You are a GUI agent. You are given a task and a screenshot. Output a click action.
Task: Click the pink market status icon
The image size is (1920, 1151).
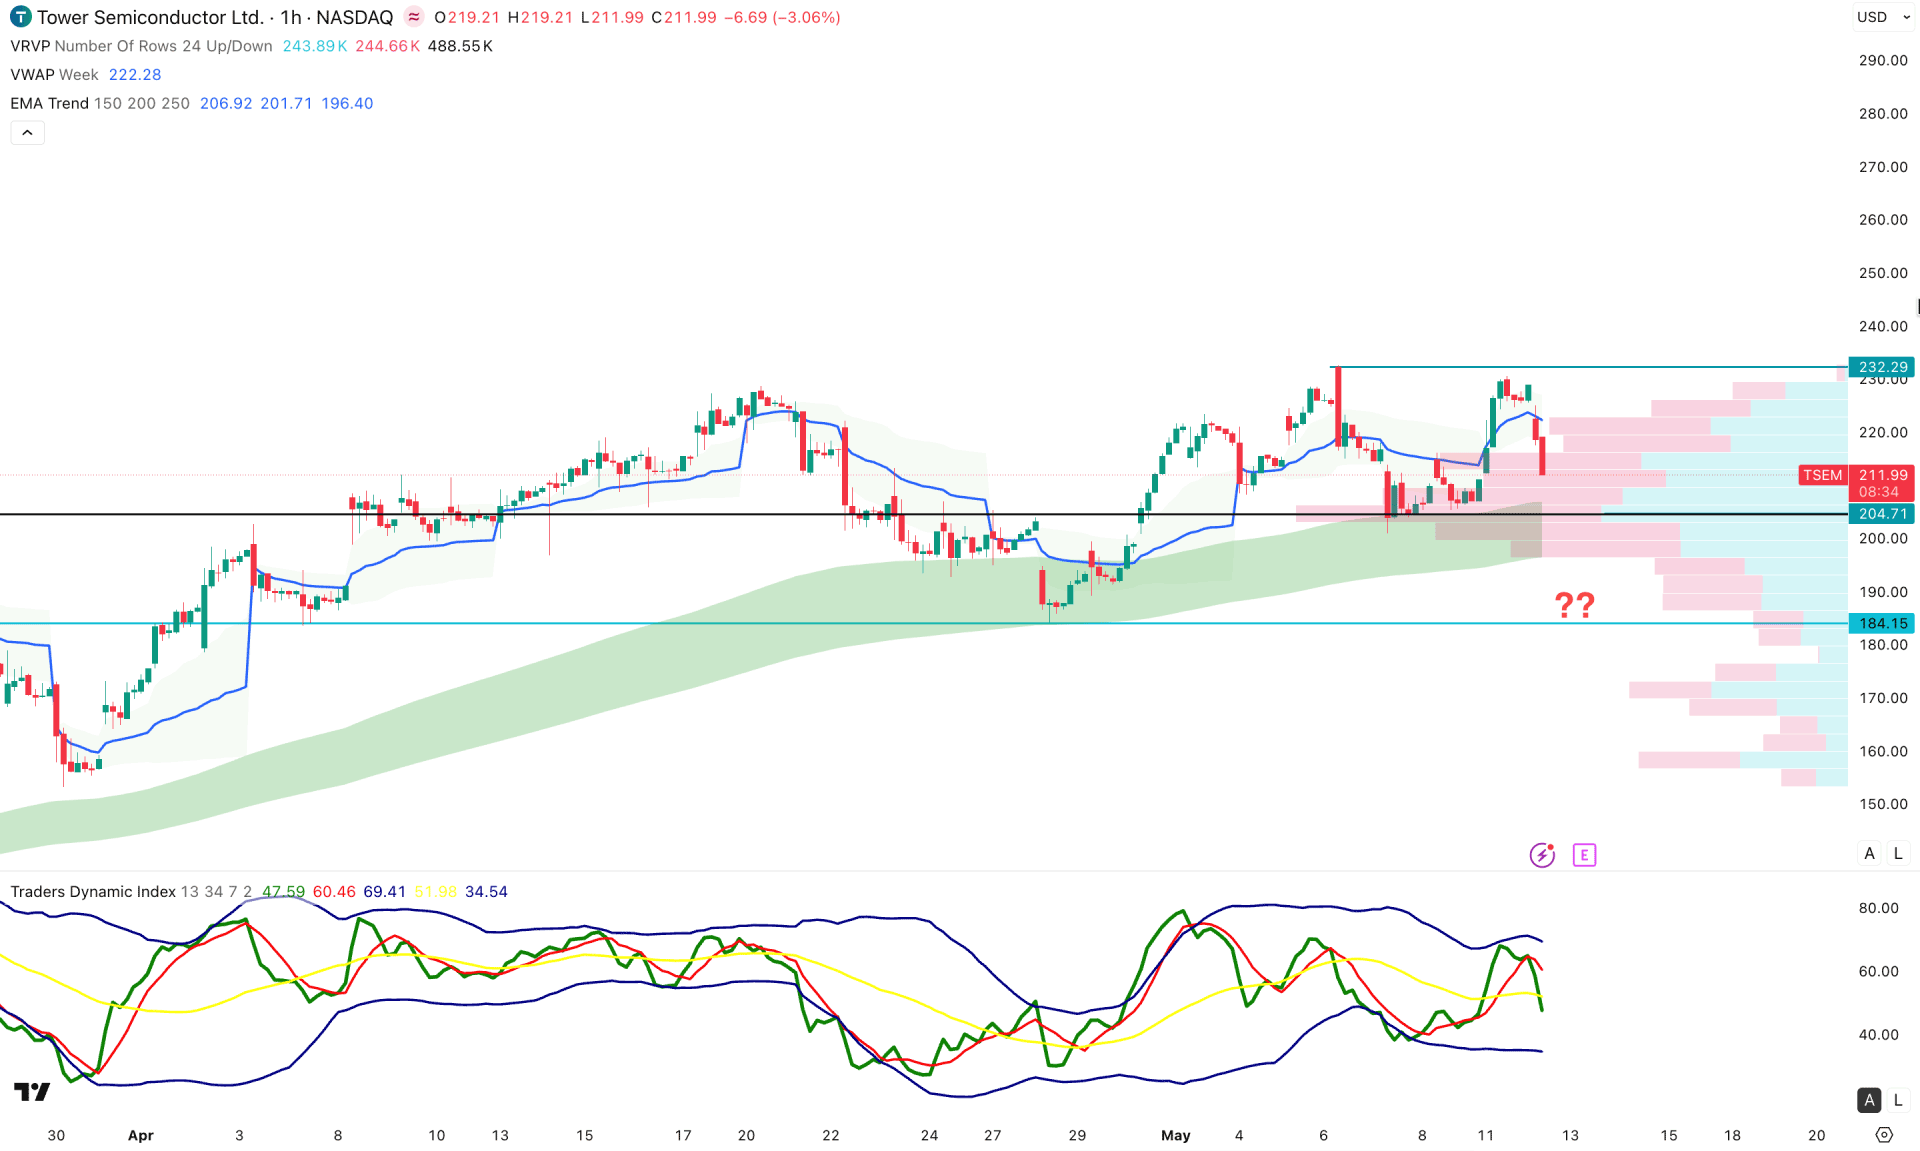pyautogui.click(x=414, y=17)
